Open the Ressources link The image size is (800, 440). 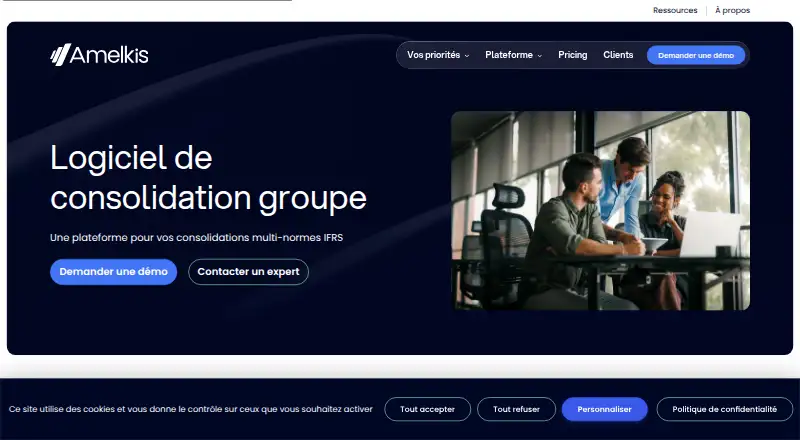pos(675,10)
